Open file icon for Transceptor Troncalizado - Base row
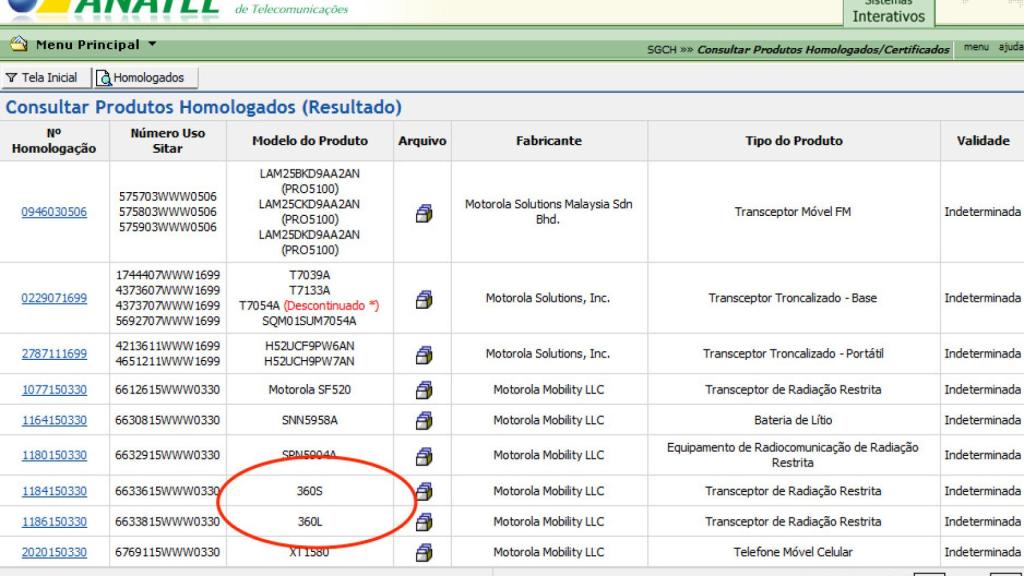1024x576 pixels. click(x=423, y=298)
